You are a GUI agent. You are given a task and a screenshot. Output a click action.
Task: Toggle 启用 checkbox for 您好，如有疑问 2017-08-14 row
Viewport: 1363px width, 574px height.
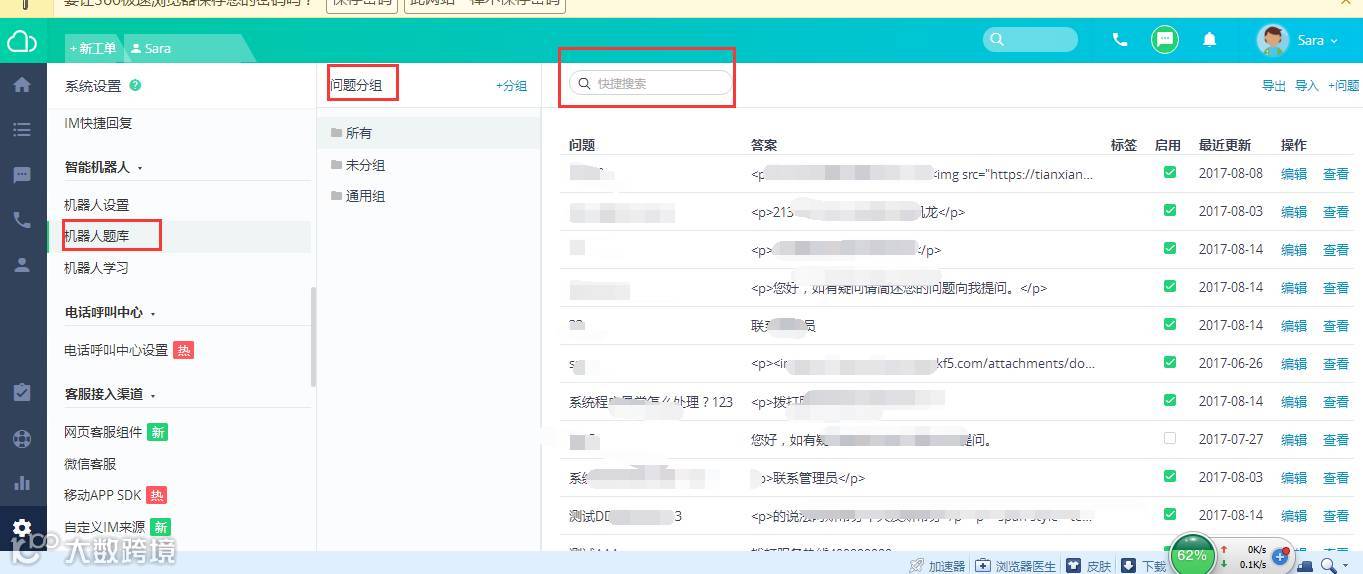click(x=1169, y=287)
